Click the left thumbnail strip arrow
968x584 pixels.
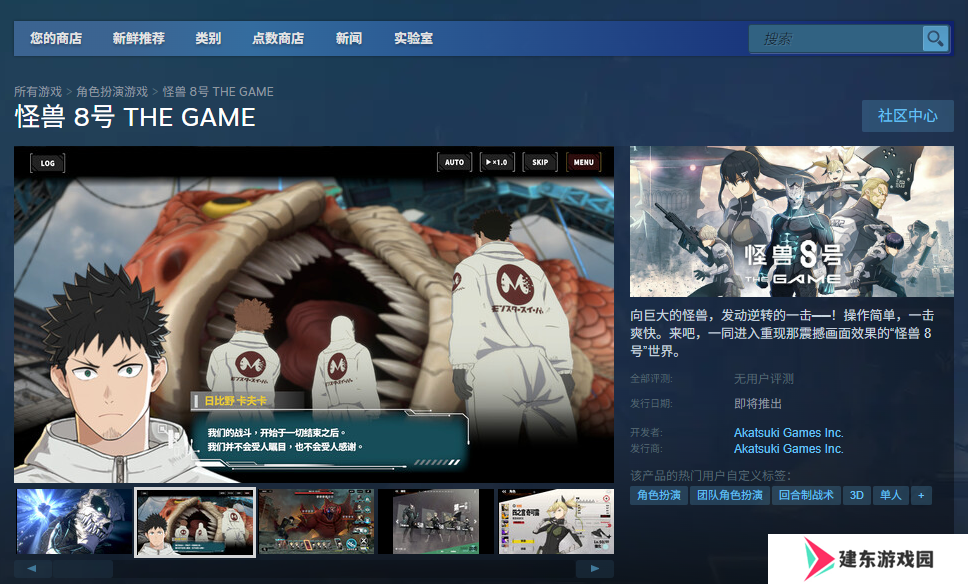pyautogui.click(x=32, y=569)
